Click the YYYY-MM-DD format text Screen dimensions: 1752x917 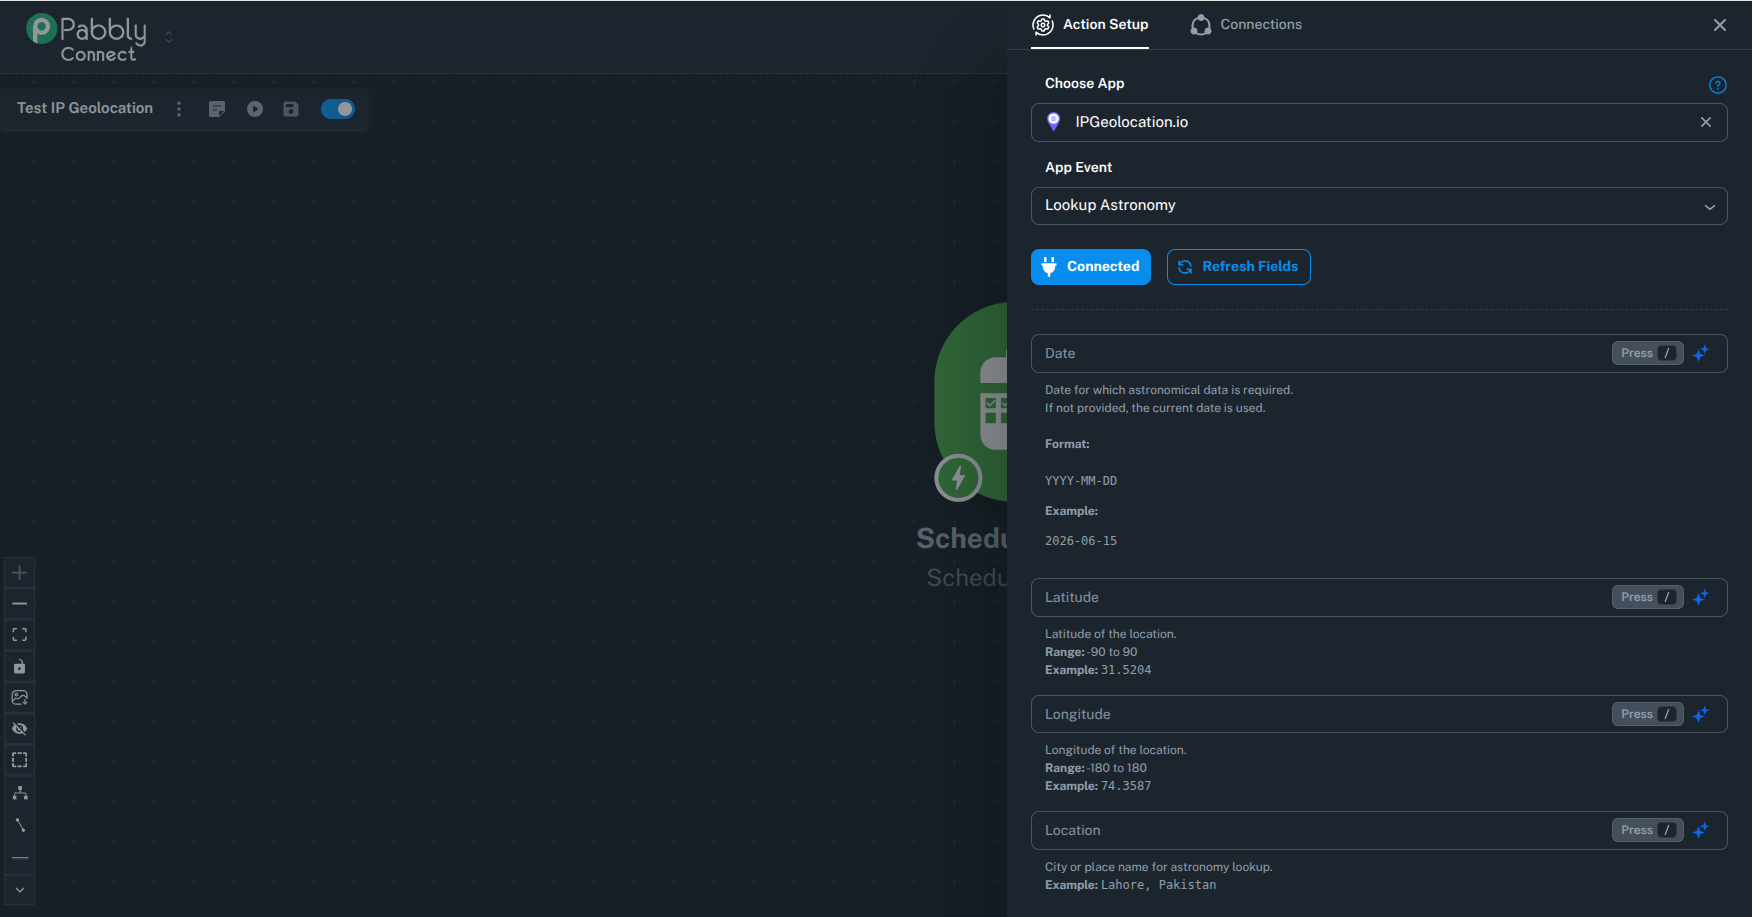(1081, 481)
